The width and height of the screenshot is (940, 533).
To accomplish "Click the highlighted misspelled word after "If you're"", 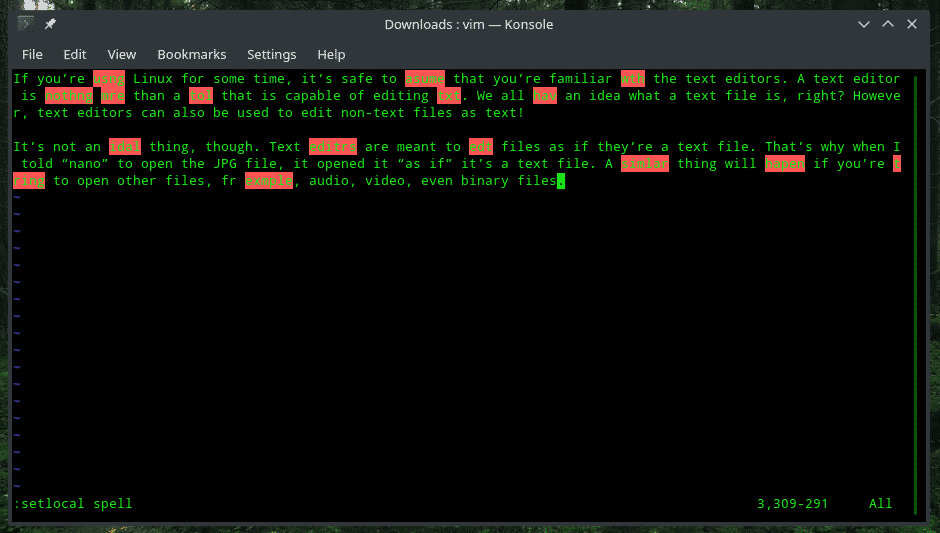I will pyautogui.click(x=109, y=79).
